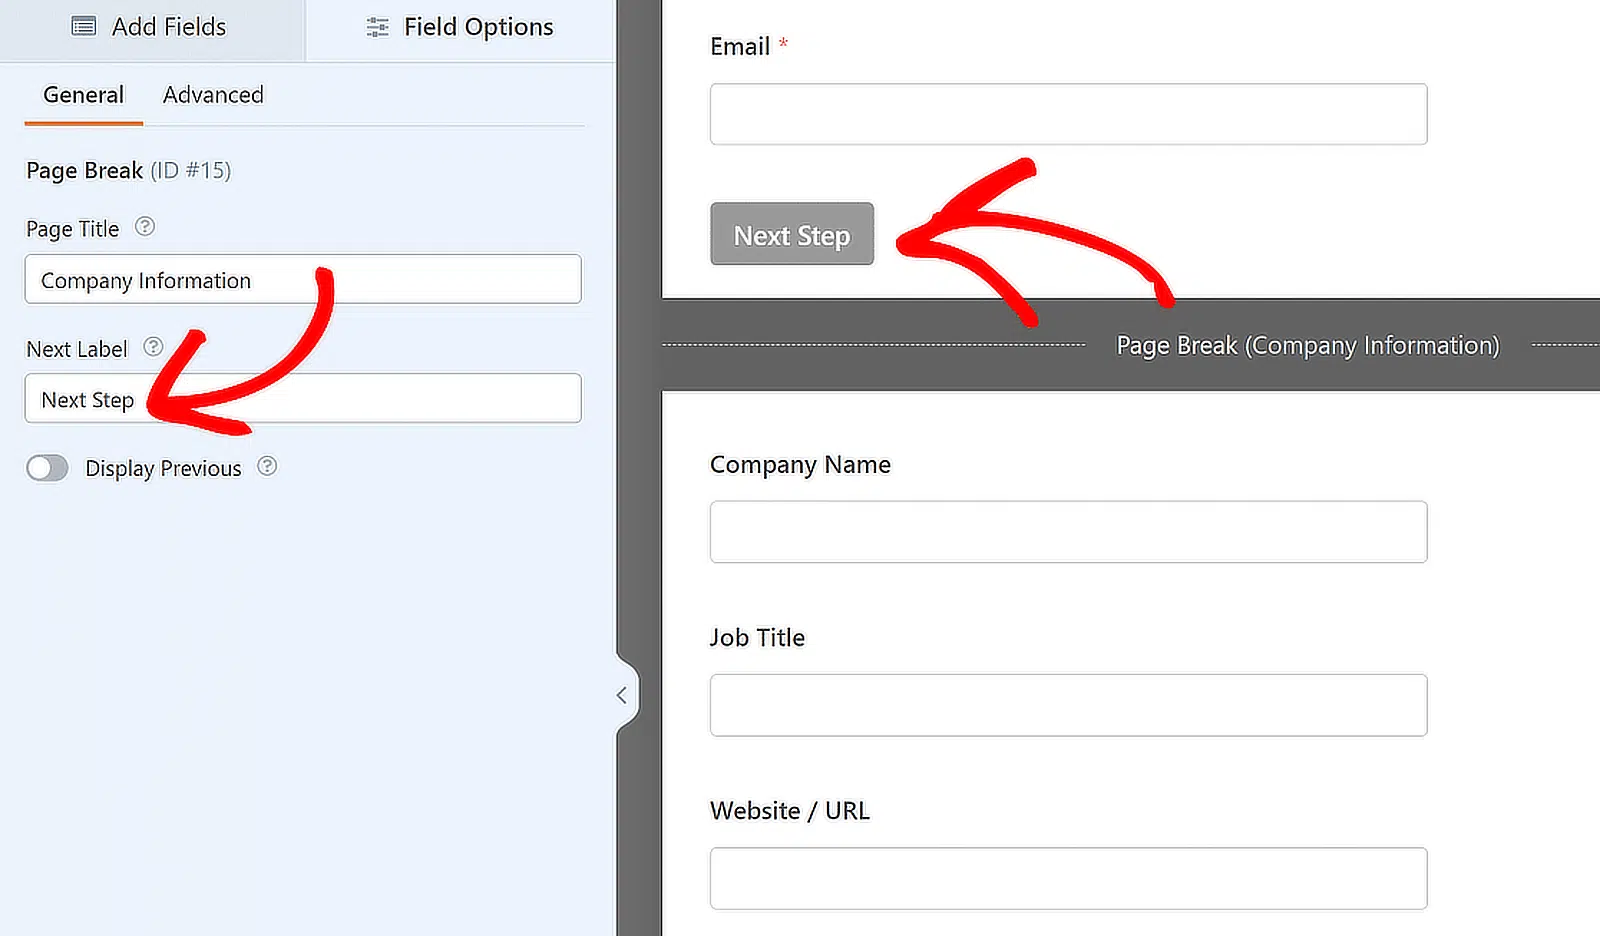Screen dimensions: 1600x936
Task: Click the Job Title input field
Action: 1068,705
